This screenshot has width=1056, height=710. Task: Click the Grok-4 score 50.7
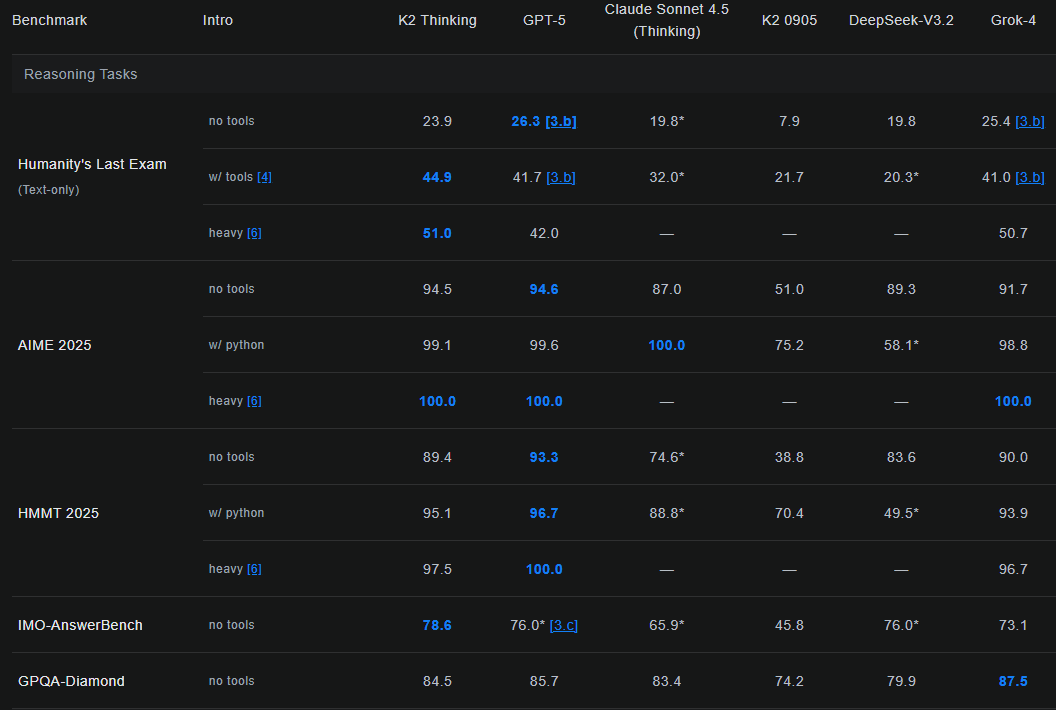(1013, 233)
